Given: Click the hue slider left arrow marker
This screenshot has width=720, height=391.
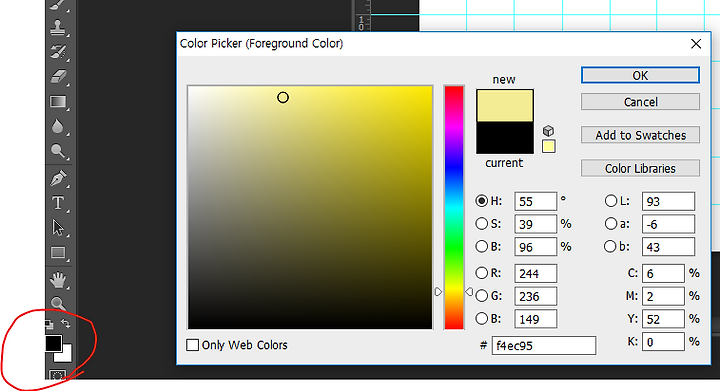Looking at the screenshot, I should pos(438,291).
